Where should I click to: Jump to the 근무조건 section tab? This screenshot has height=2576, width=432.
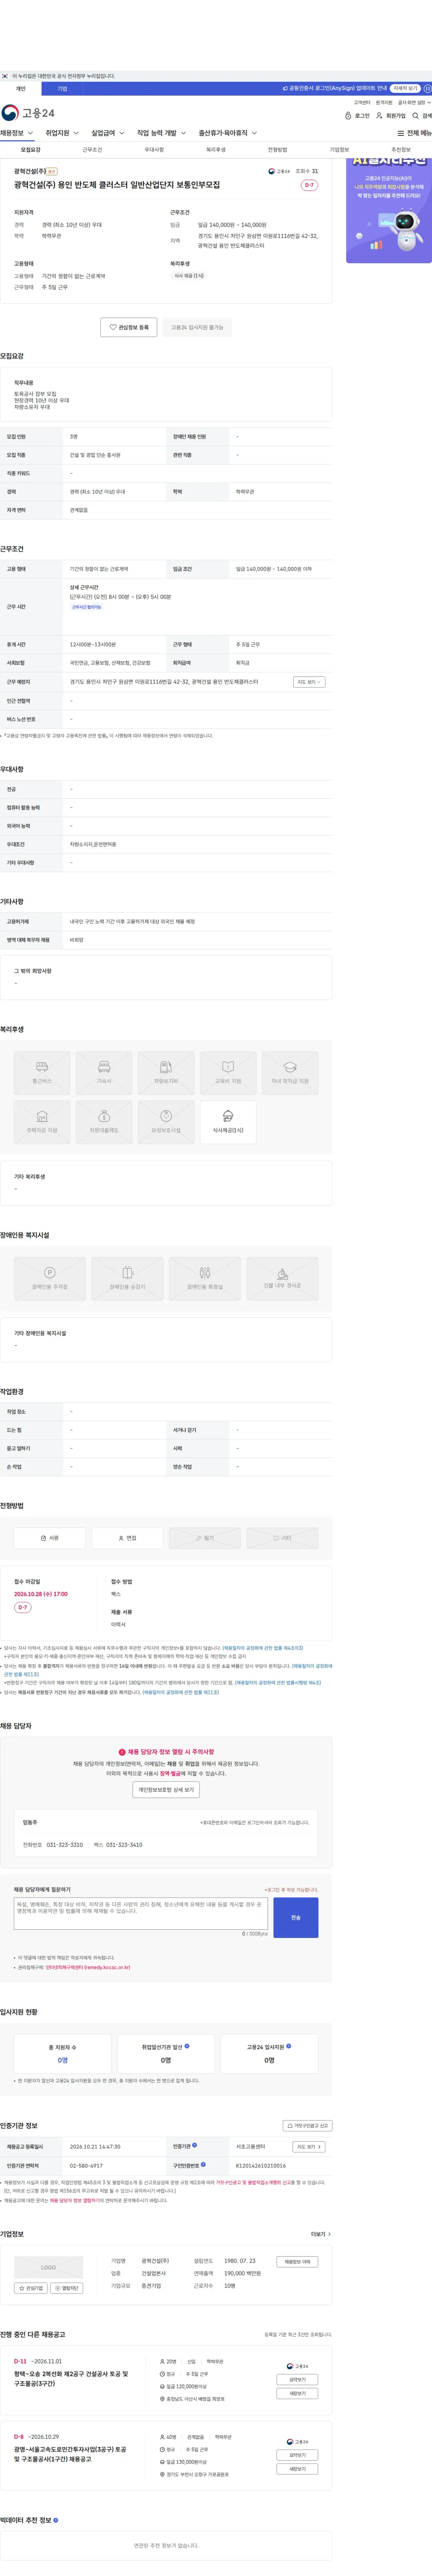pyautogui.click(x=92, y=150)
